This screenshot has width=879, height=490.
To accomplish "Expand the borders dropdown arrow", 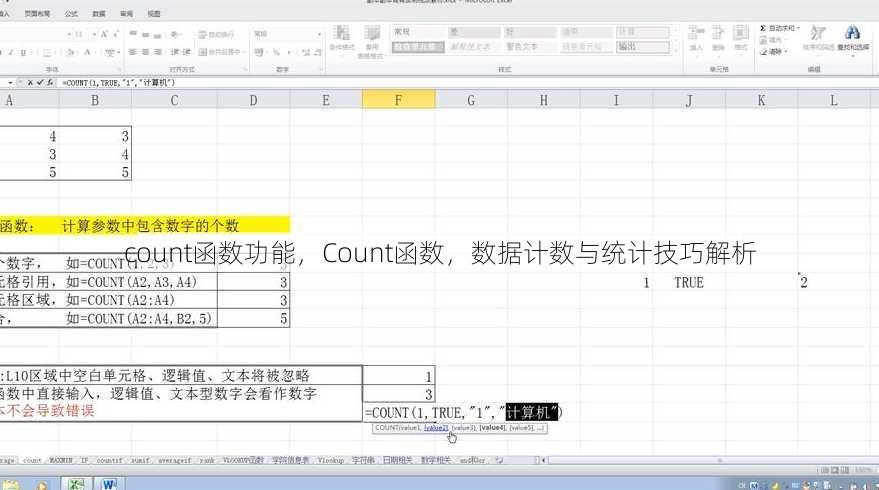I will click(56, 53).
